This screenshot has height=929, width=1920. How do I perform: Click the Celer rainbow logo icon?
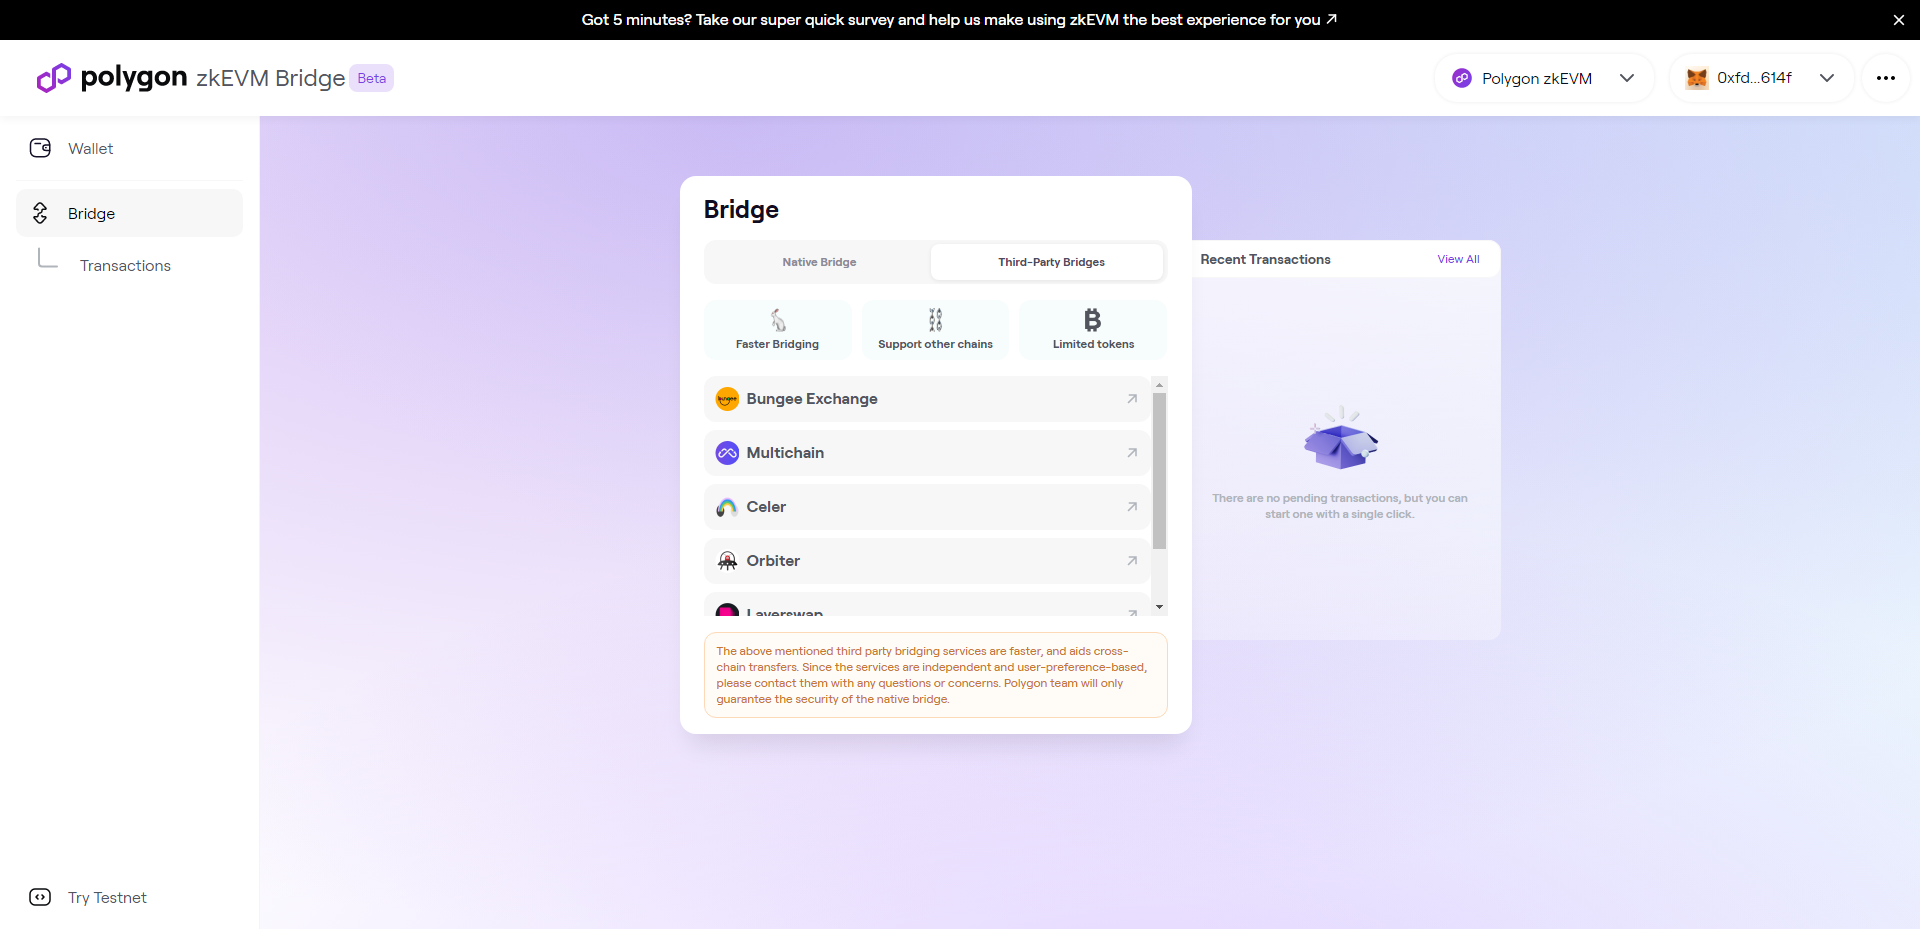click(x=727, y=507)
